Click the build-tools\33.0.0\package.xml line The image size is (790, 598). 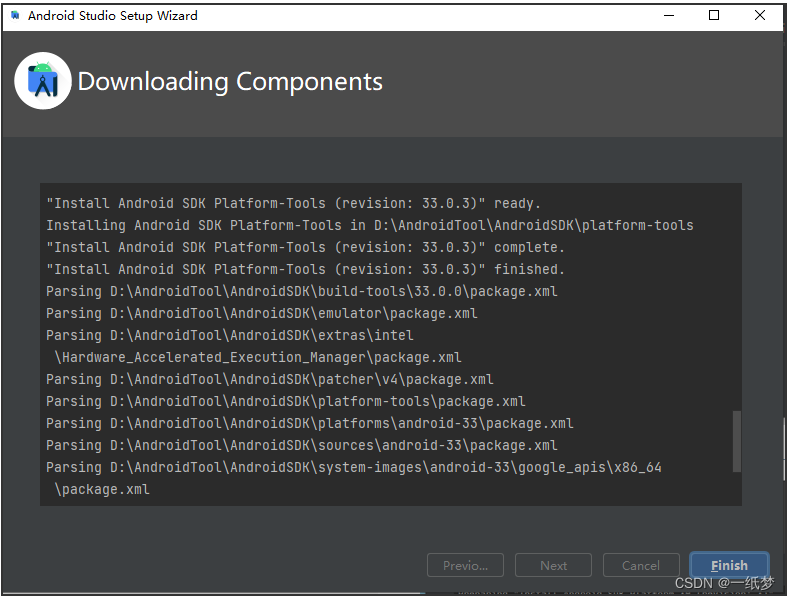[x=302, y=291]
